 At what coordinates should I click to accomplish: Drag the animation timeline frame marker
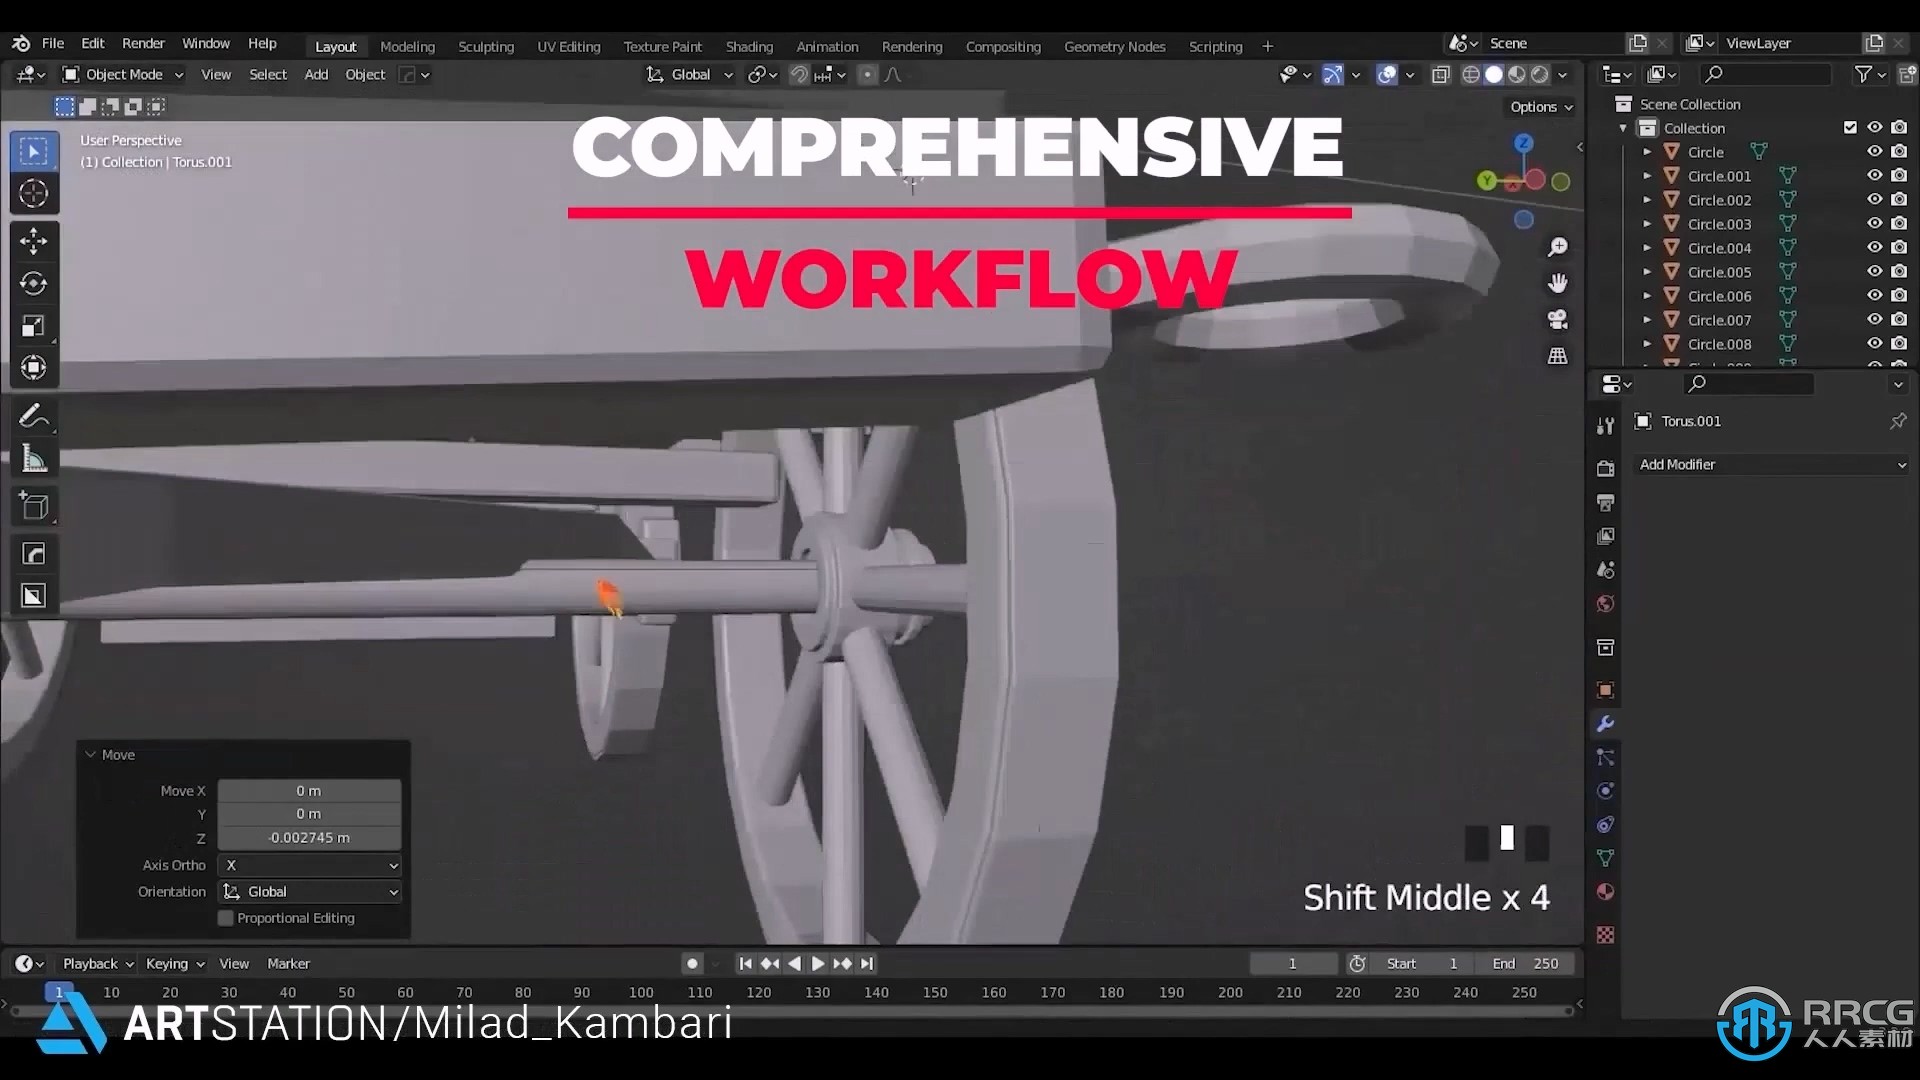59,990
